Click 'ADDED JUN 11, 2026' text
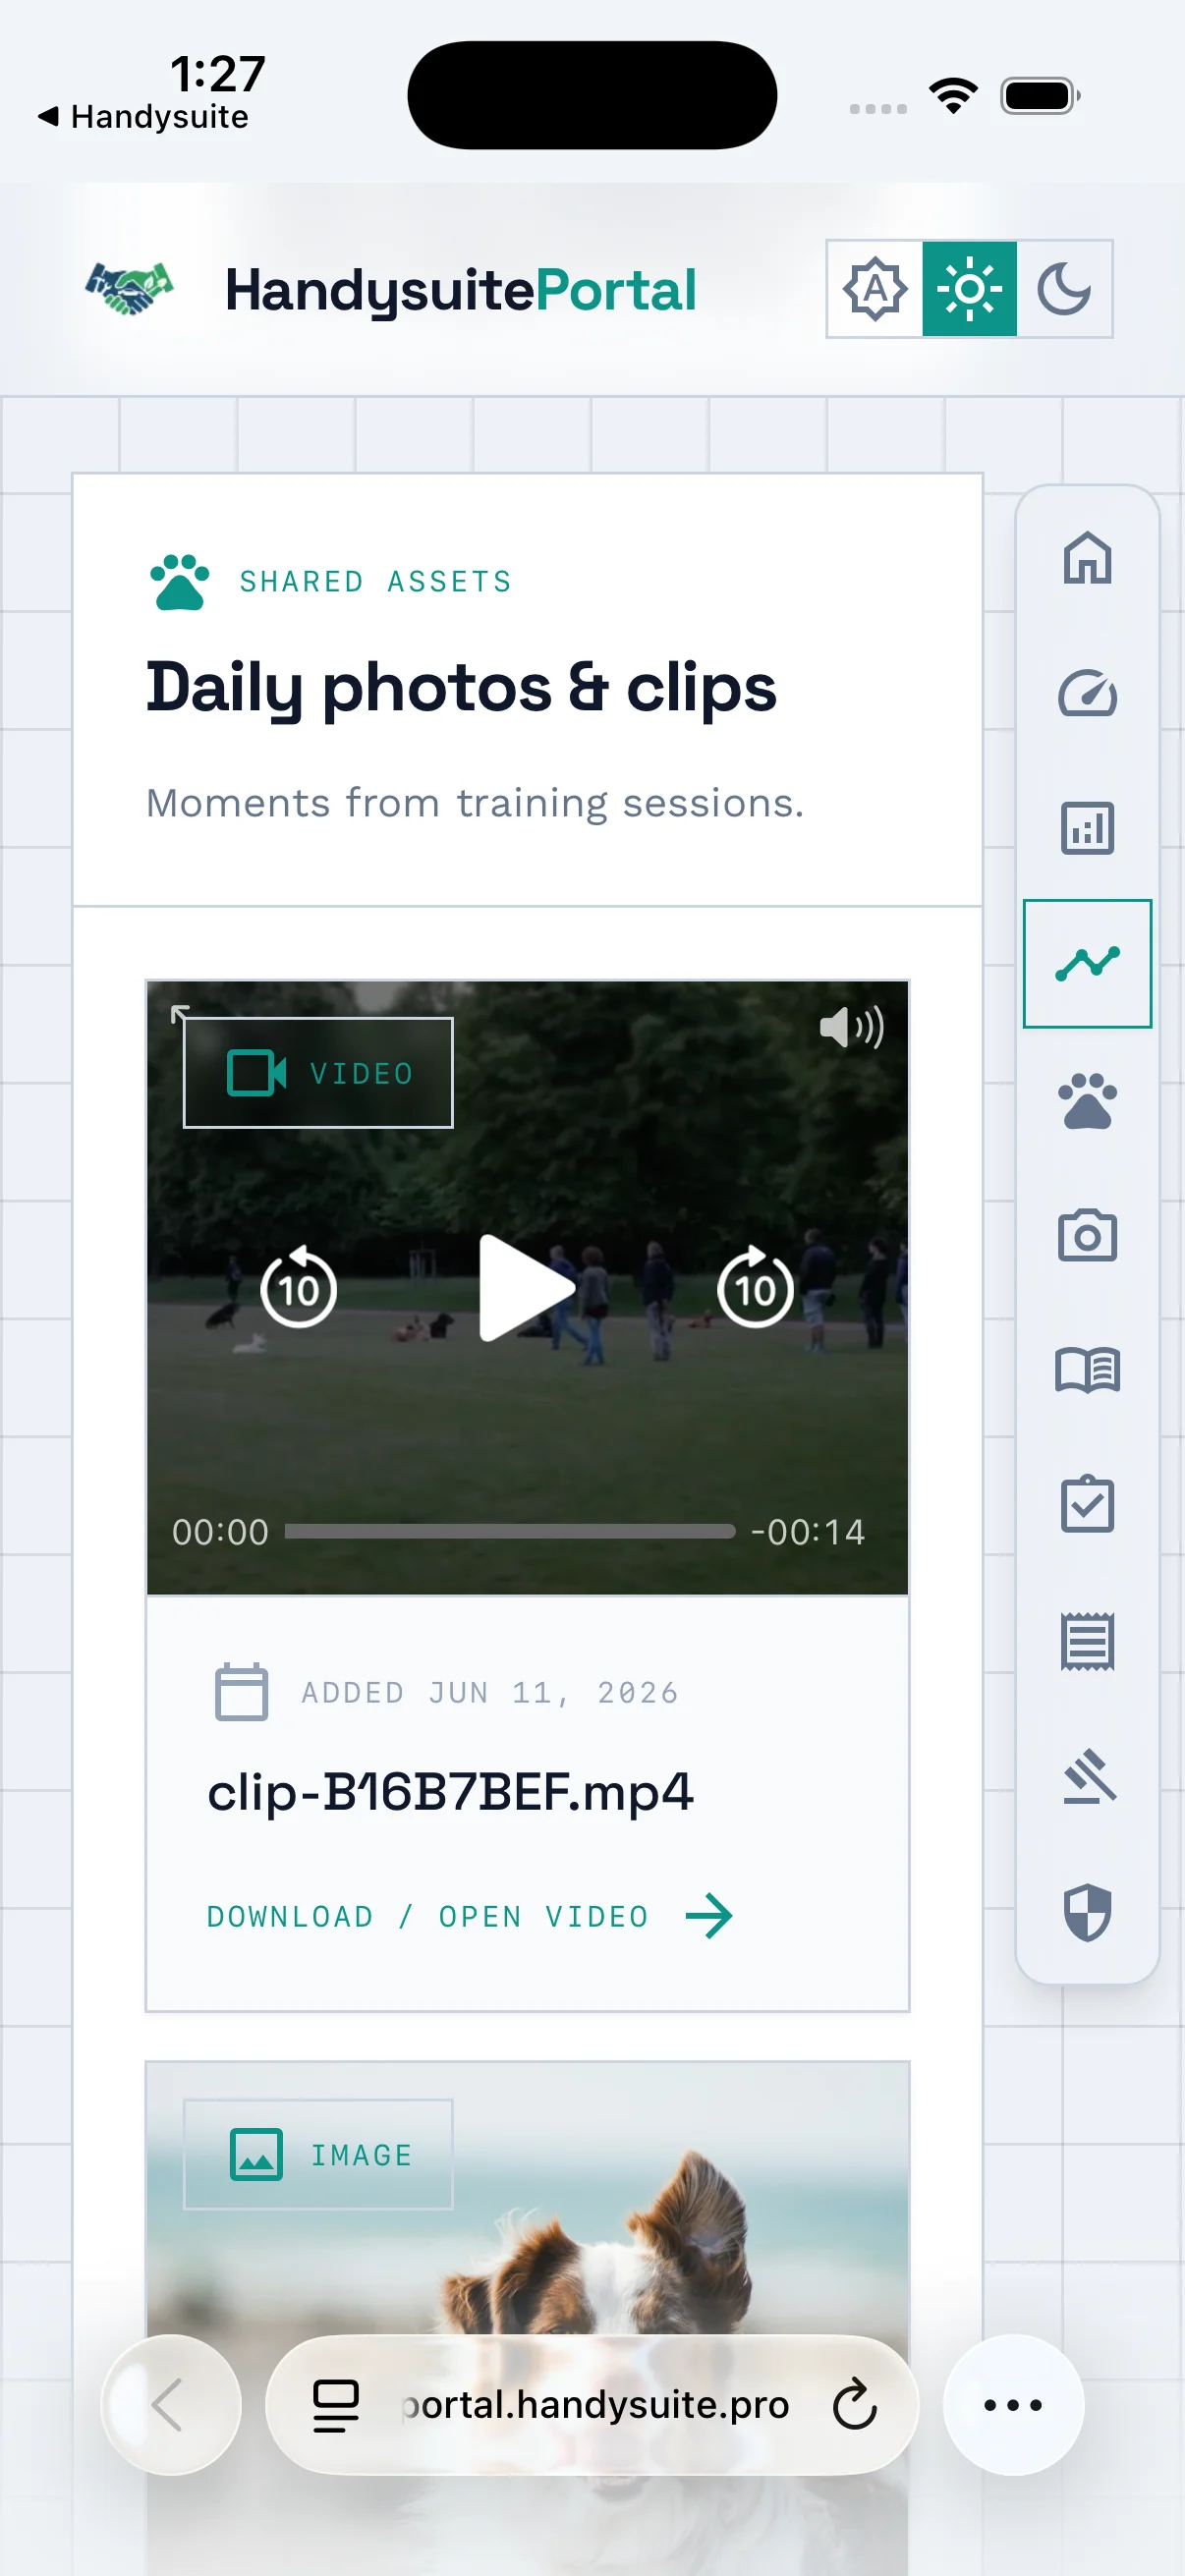The width and height of the screenshot is (1185, 2576). tap(490, 1692)
